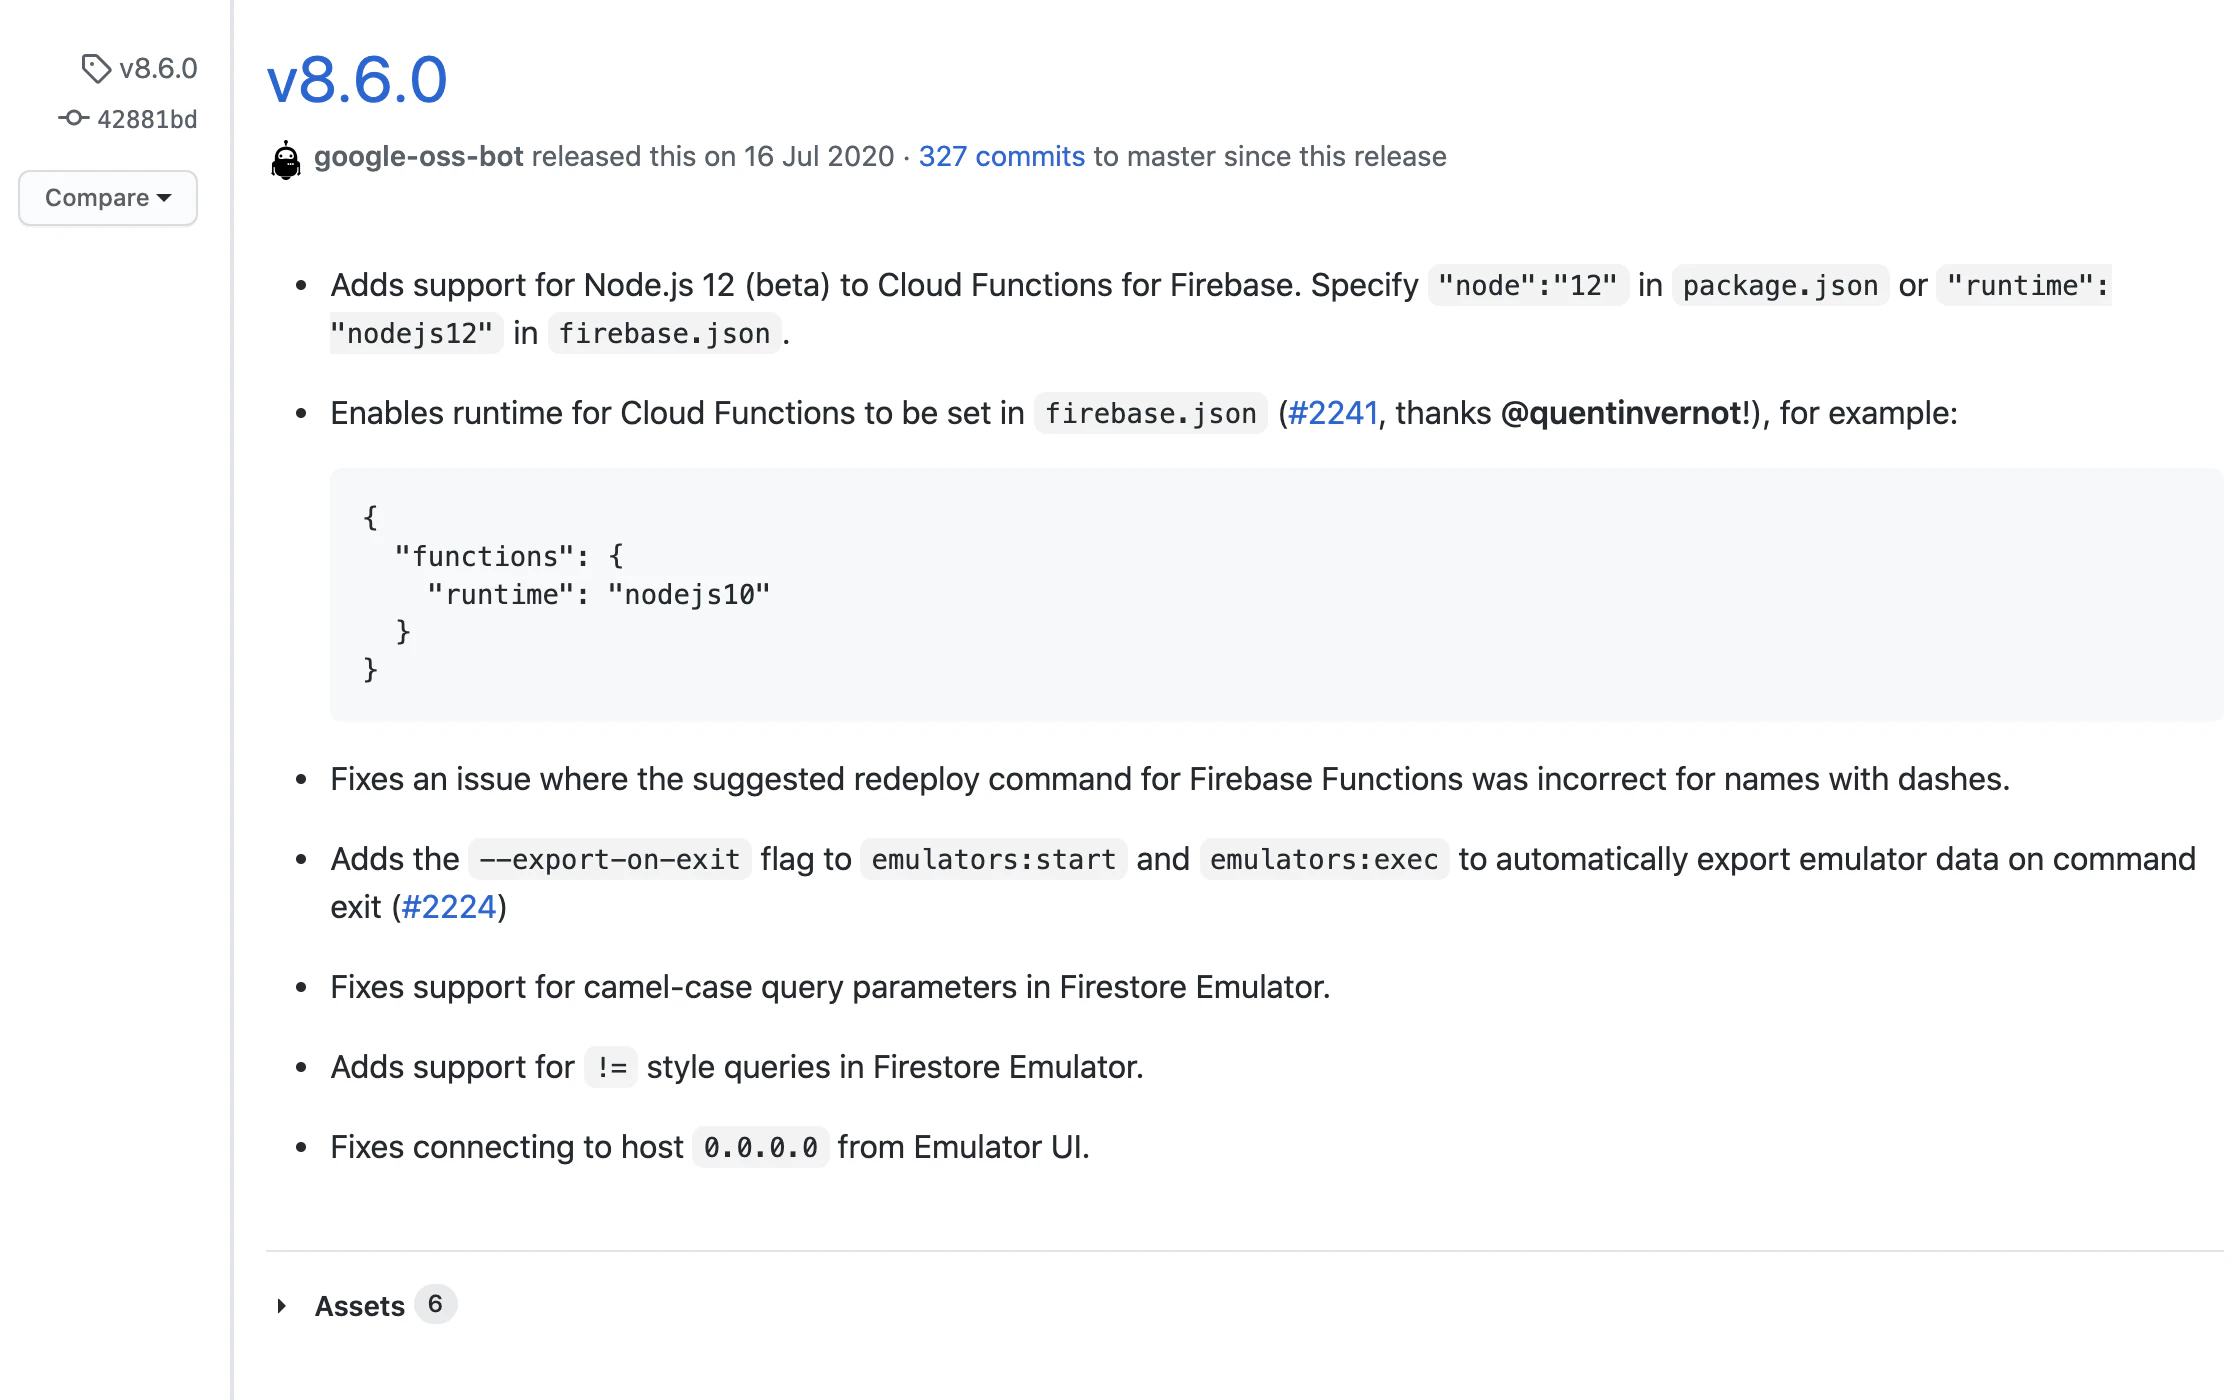
Task: Click the redeploy command fix bullet text
Action: pos(1170,779)
